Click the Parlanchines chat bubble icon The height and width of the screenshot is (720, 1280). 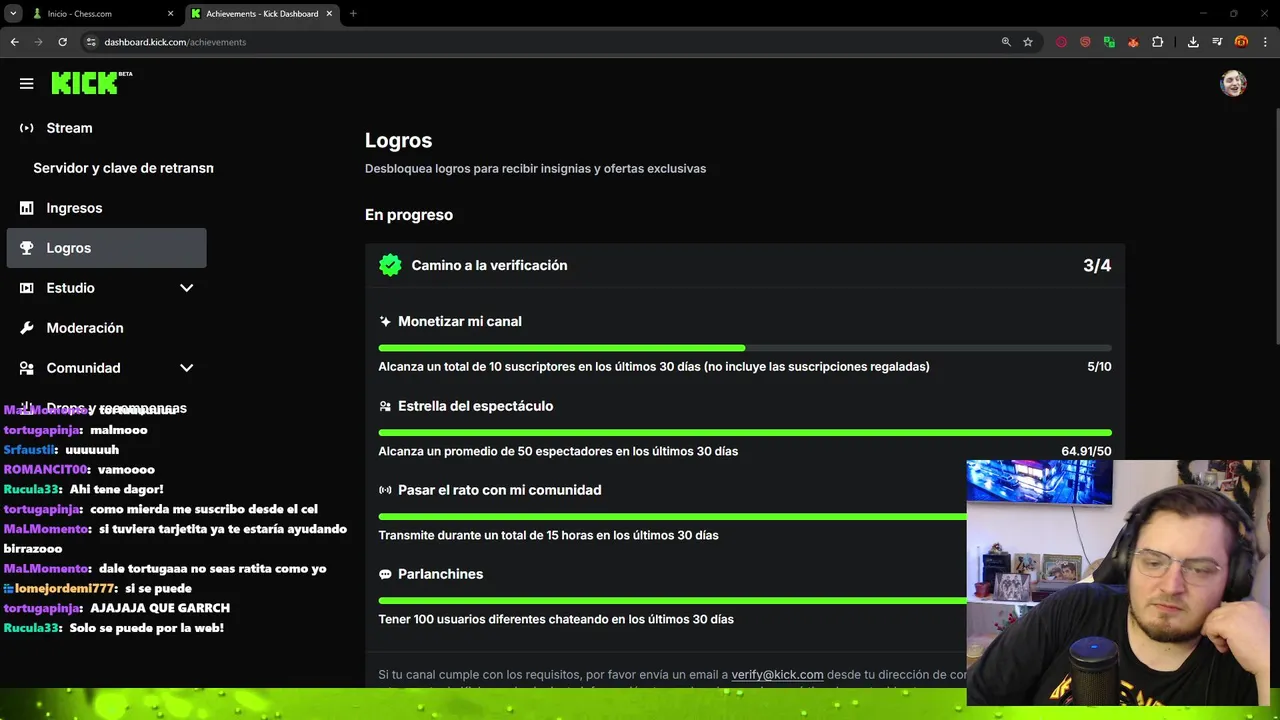tap(385, 574)
